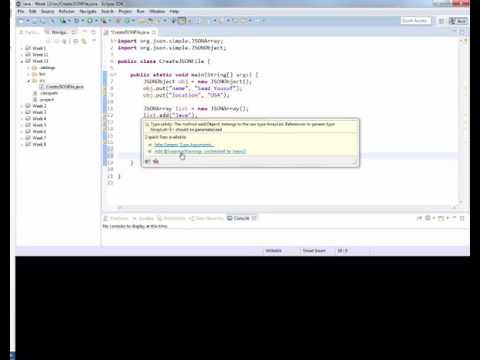
Task: Open the Debug button dropdown arrow
Action: 83,21
